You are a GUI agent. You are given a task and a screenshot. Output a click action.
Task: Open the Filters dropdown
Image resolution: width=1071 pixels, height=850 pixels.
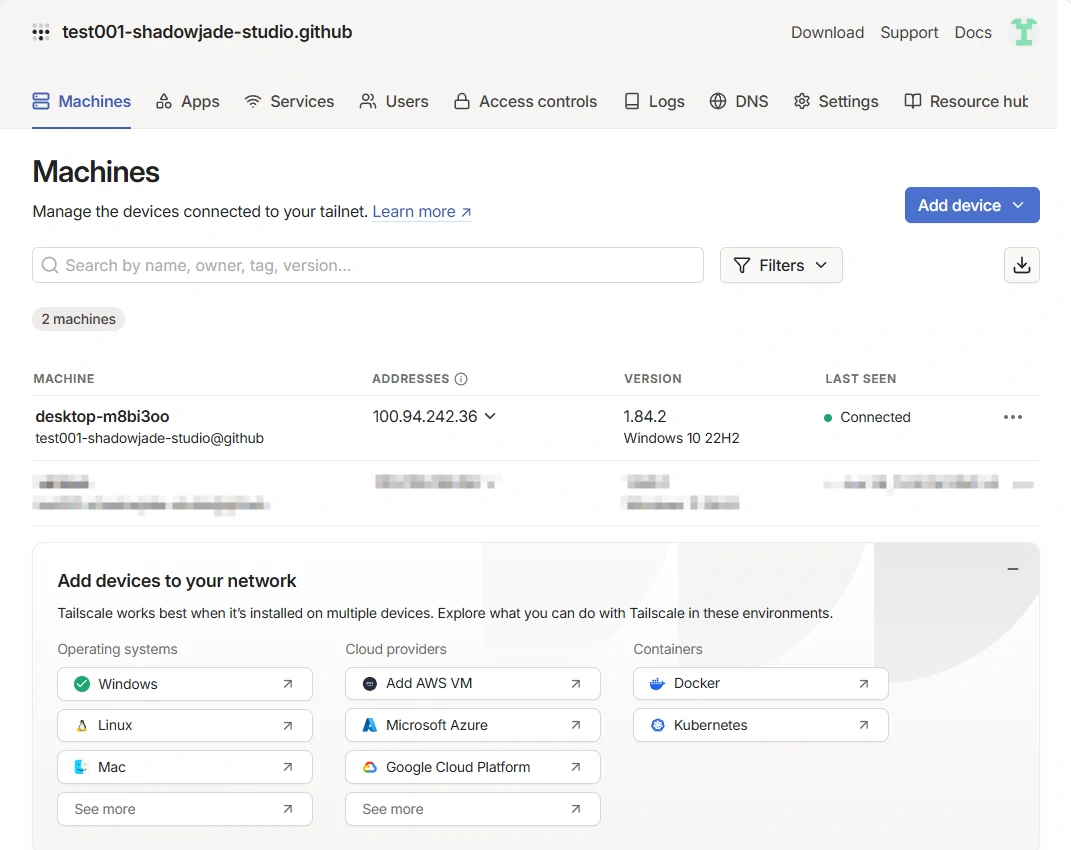(x=780, y=265)
